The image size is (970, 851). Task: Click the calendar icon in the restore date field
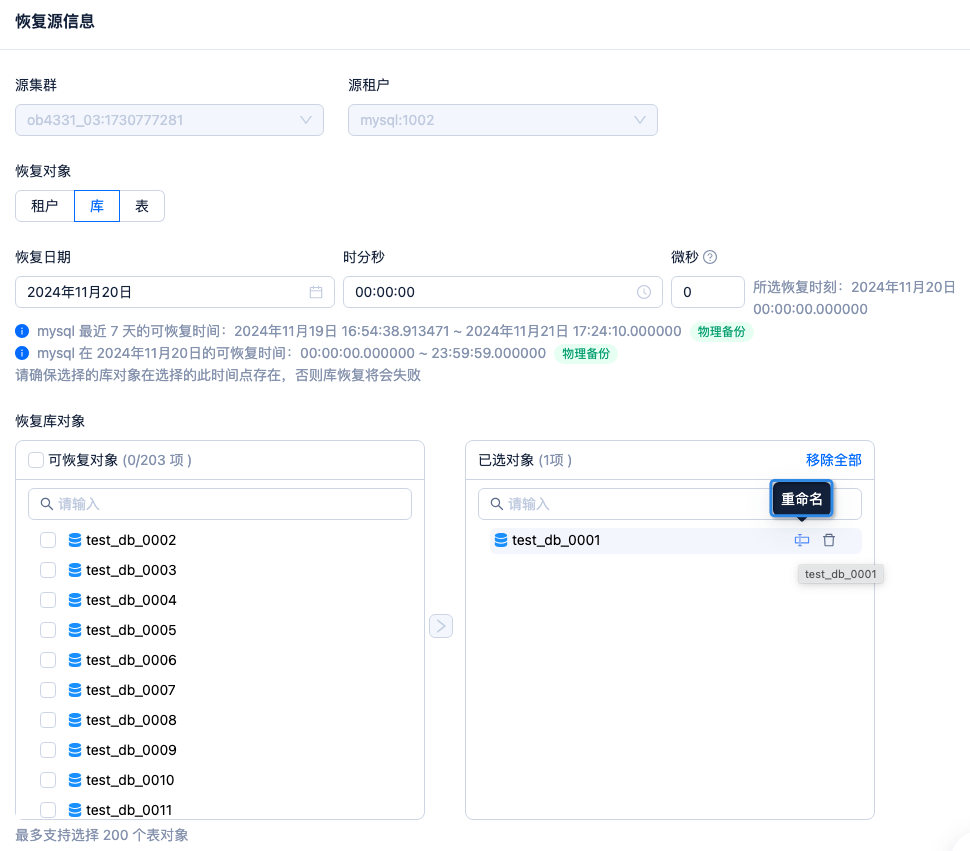(x=316, y=292)
